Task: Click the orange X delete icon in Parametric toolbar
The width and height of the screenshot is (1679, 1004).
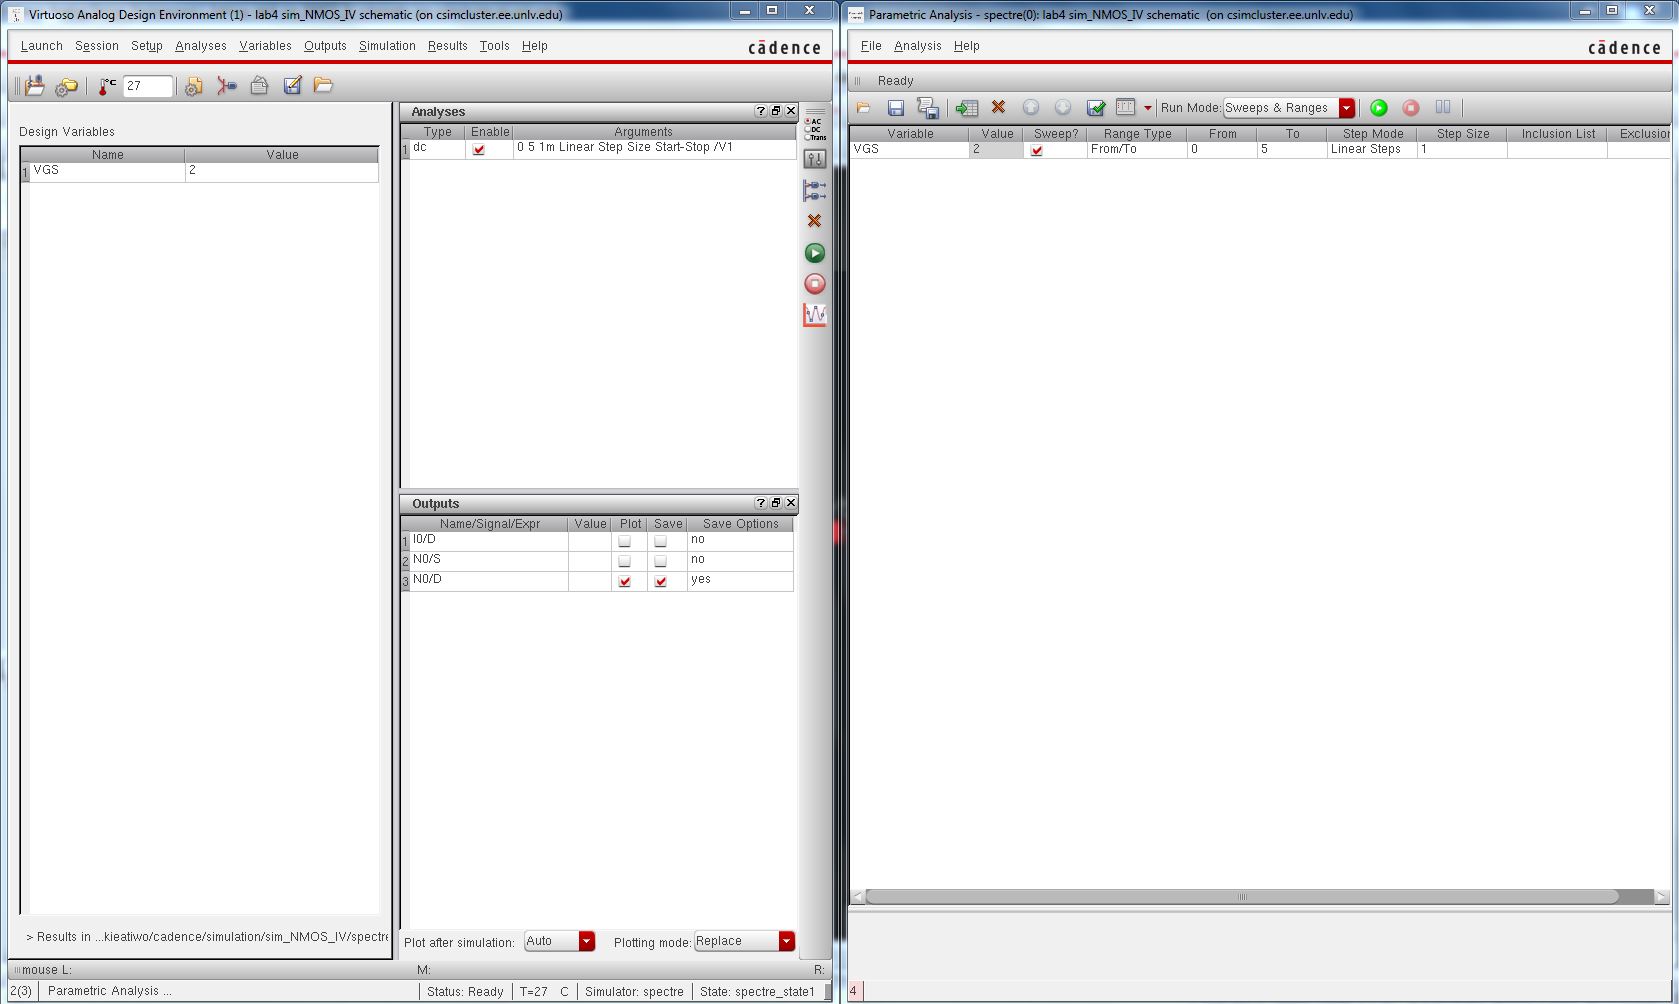Action: click(998, 107)
